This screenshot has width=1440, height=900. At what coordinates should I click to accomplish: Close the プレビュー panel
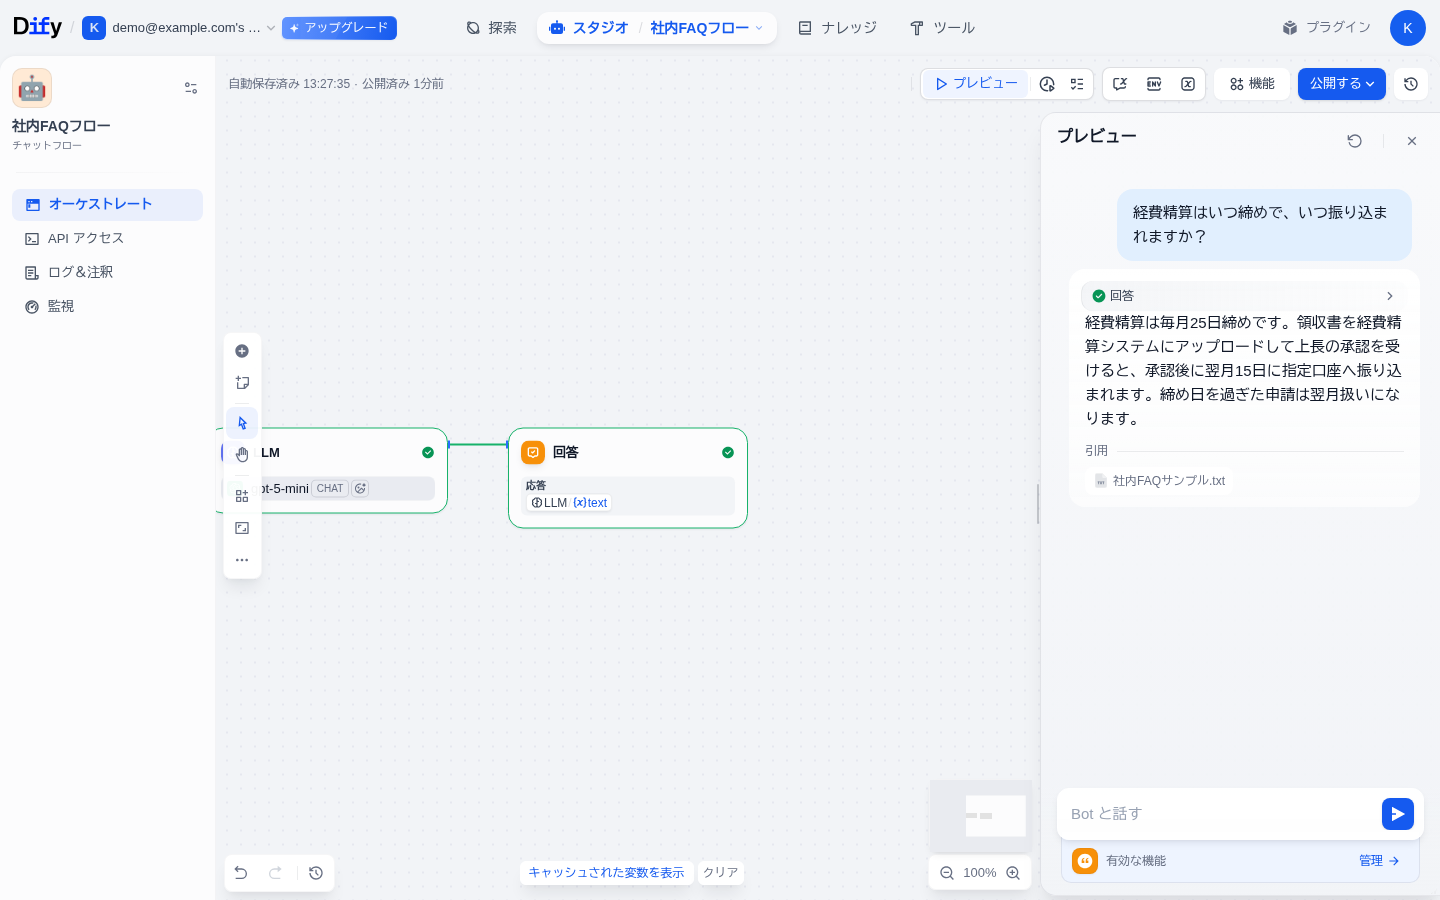tap(1412, 141)
